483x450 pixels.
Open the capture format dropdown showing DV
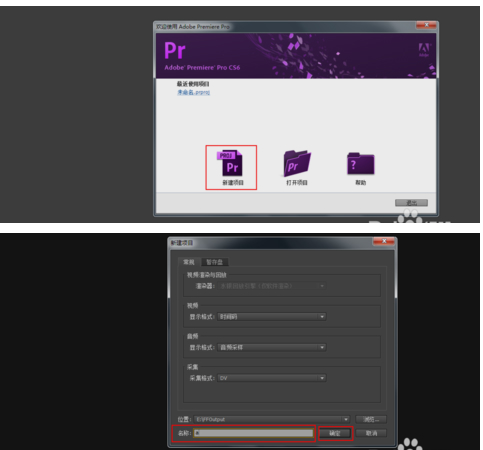pos(272,378)
